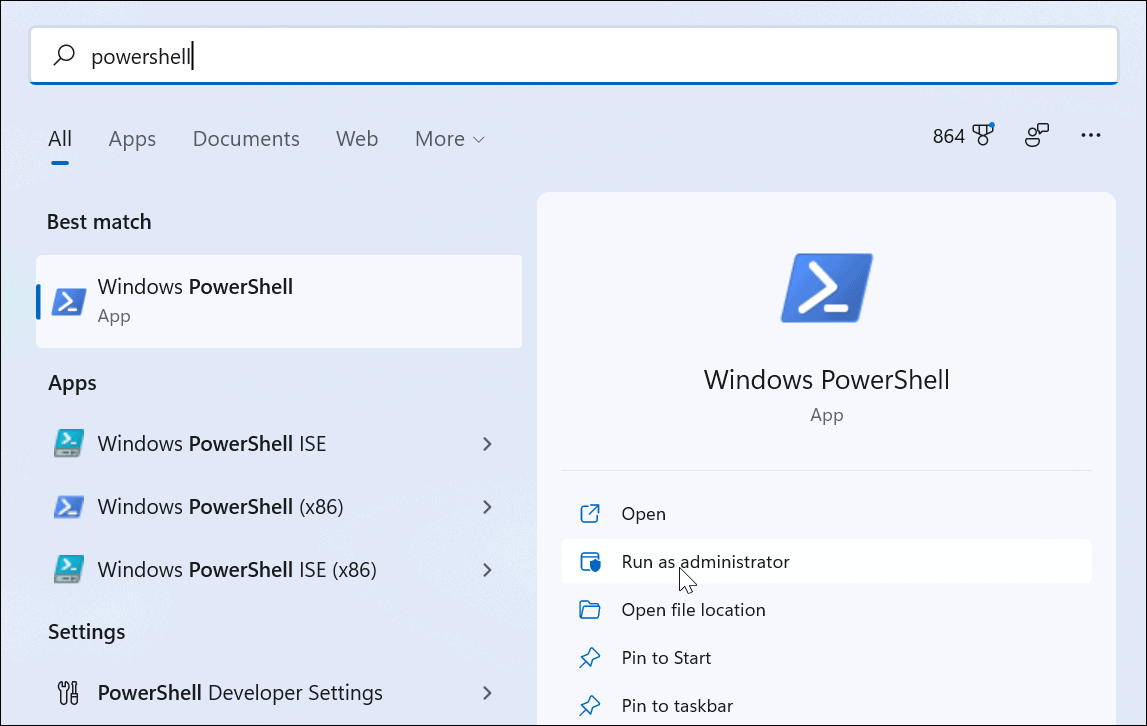Click the folder icon beside Open file location
This screenshot has height=726, width=1147.
click(591, 609)
